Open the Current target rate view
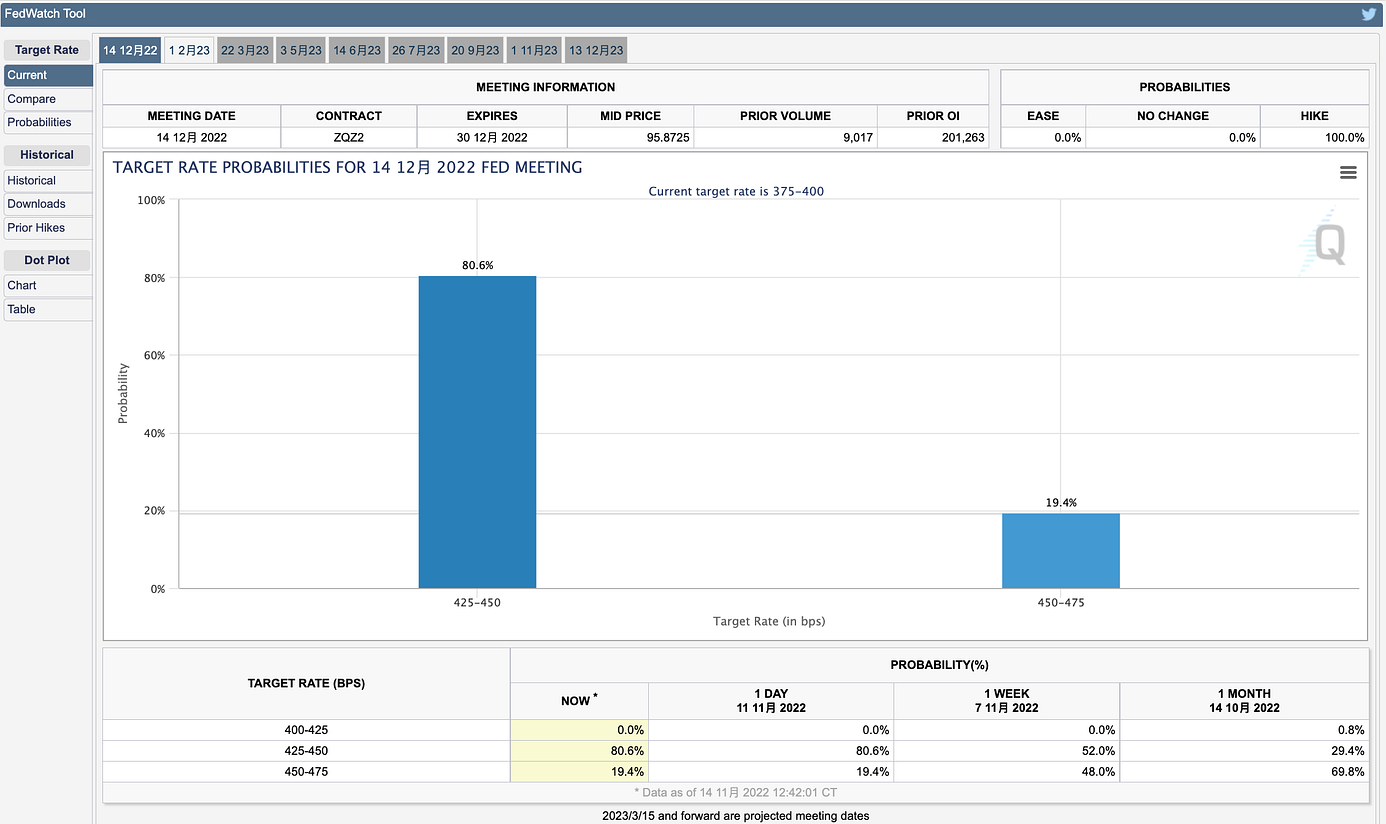1386x824 pixels. click(48, 75)
